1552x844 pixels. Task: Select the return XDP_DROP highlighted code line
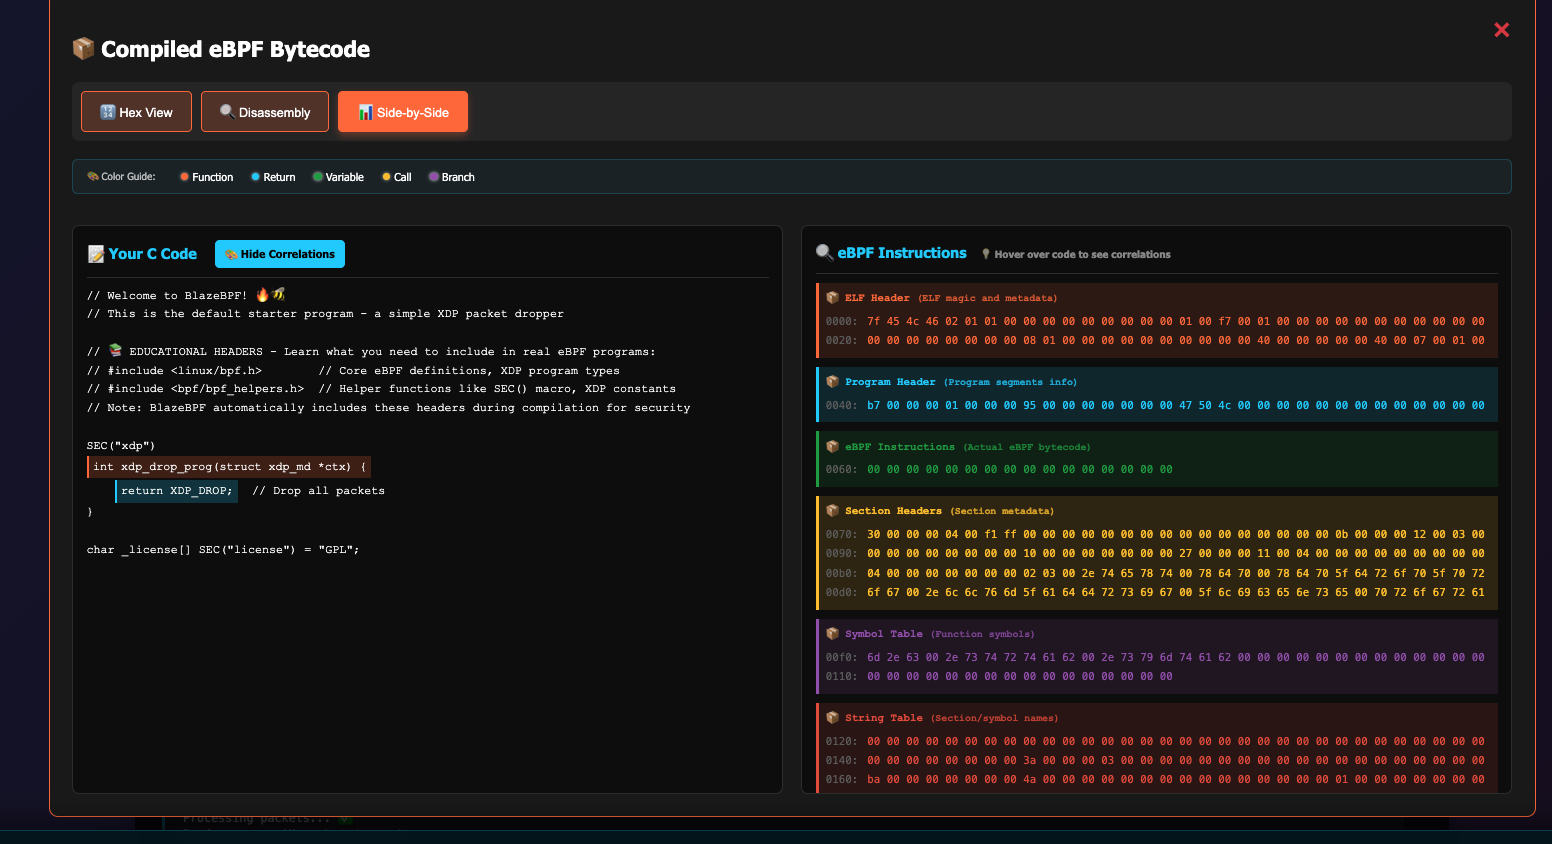coord(176,491)
